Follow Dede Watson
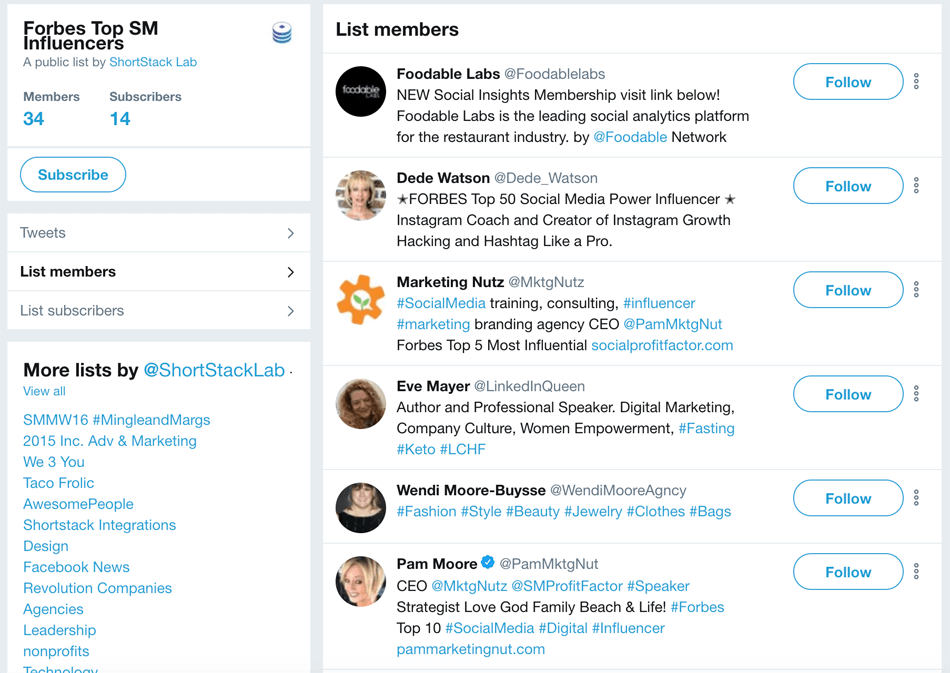950x673 pixels. click(847, 186)
